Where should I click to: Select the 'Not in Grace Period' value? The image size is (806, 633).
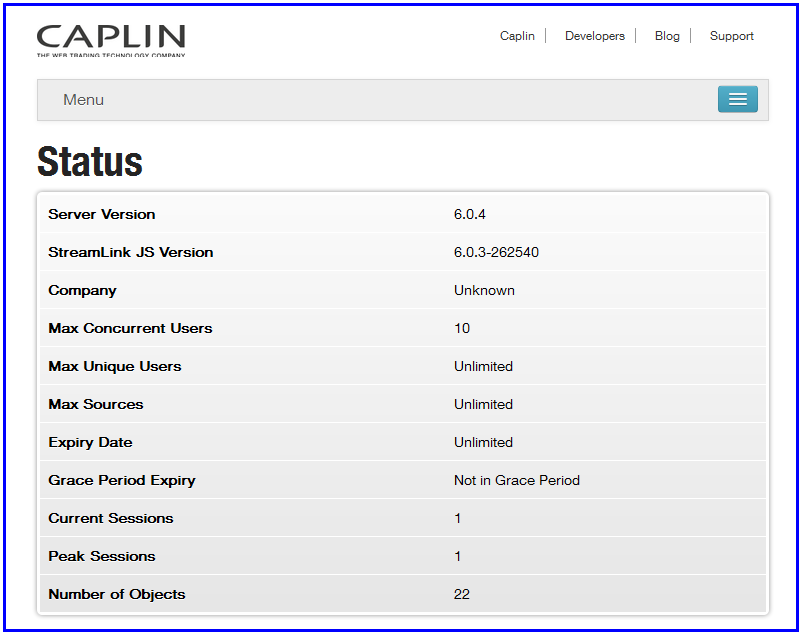517,480
